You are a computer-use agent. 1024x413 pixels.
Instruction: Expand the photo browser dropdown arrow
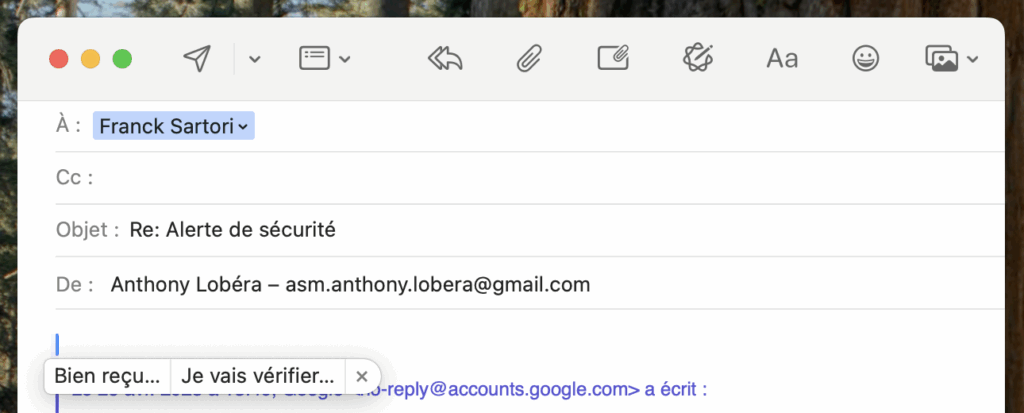click(972, 59)
